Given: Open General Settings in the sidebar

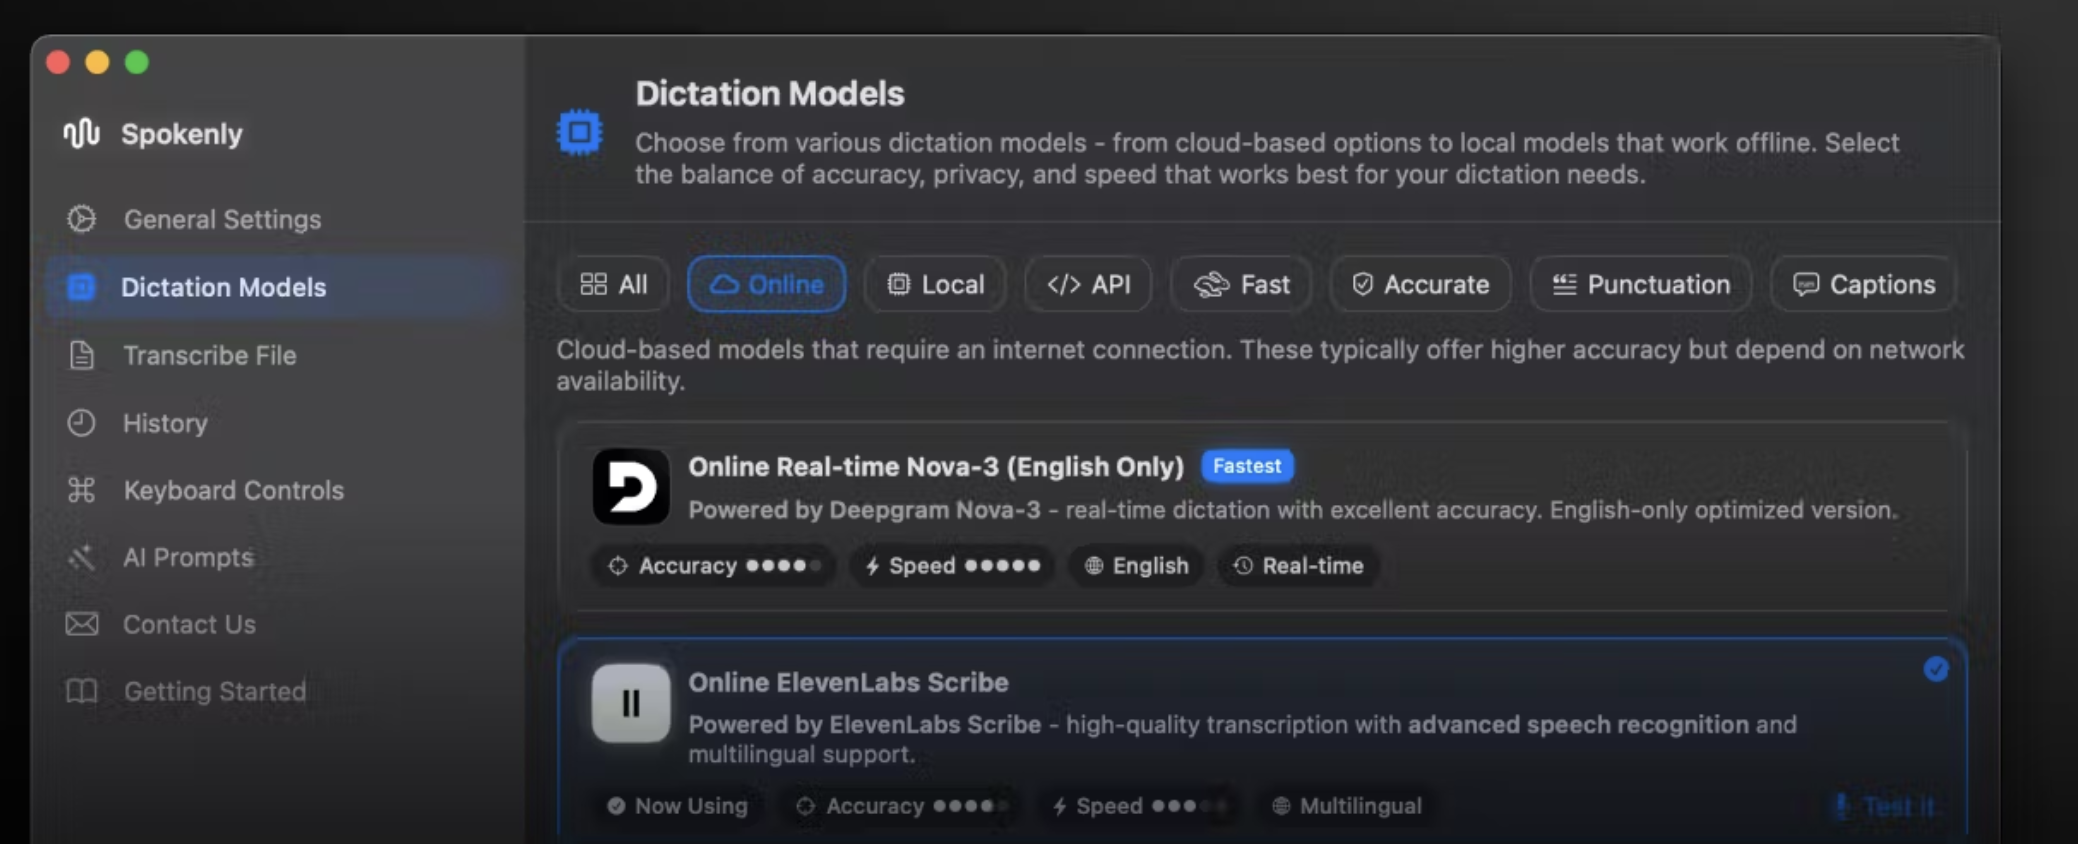Looking at the screenshot, I should click(x=275, y=219).
